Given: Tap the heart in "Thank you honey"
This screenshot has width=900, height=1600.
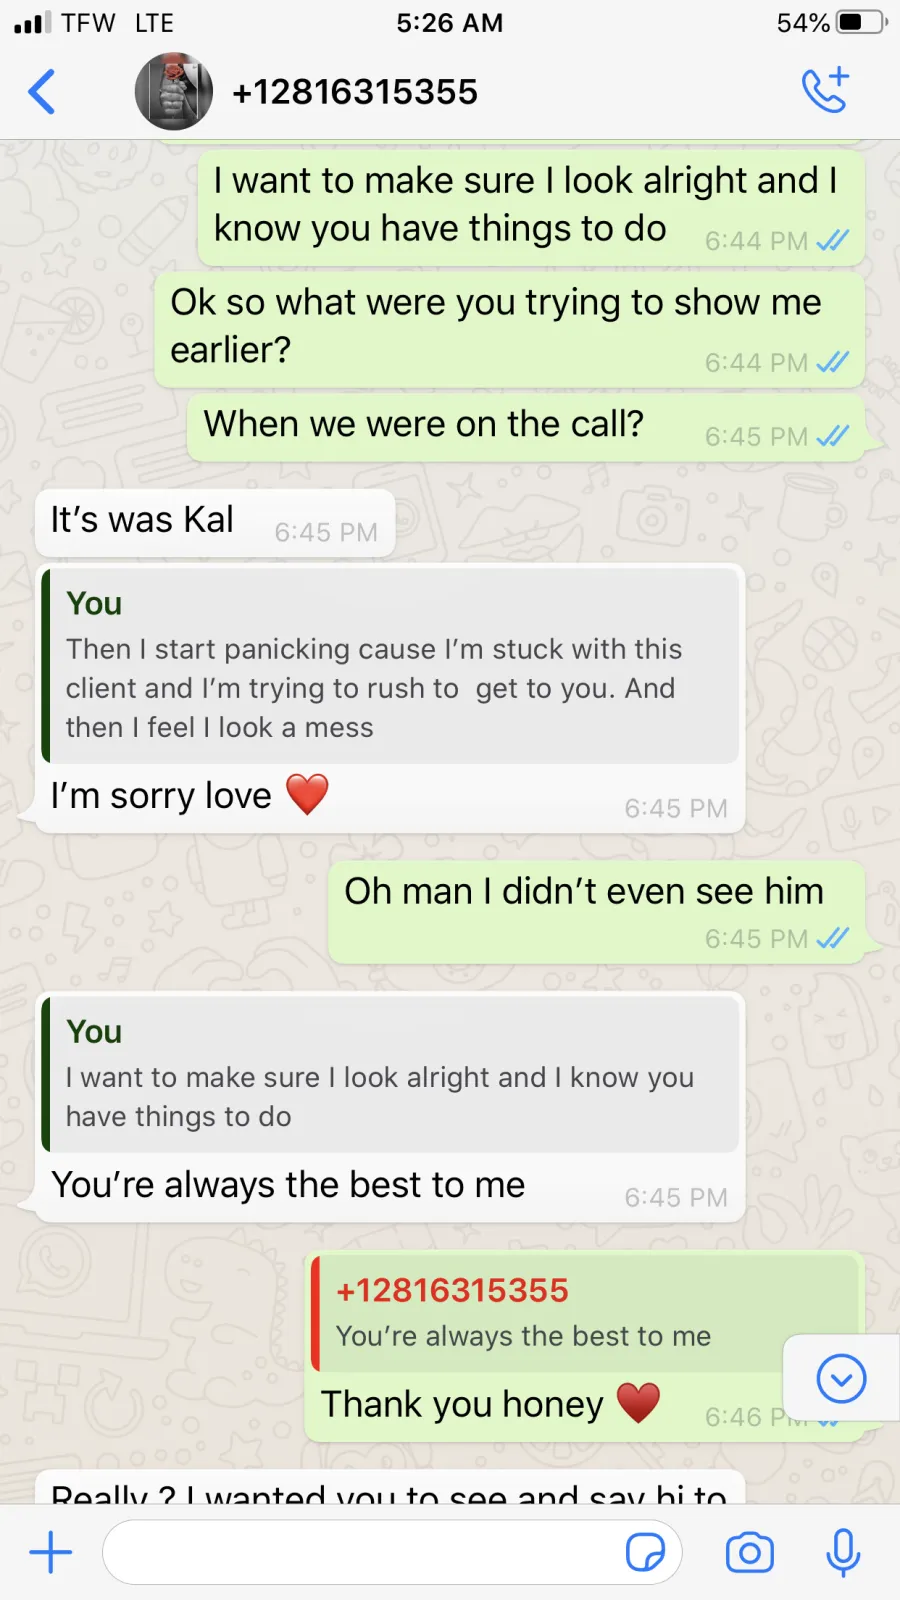Looking at the screenshot, I should click(638, 1403).
